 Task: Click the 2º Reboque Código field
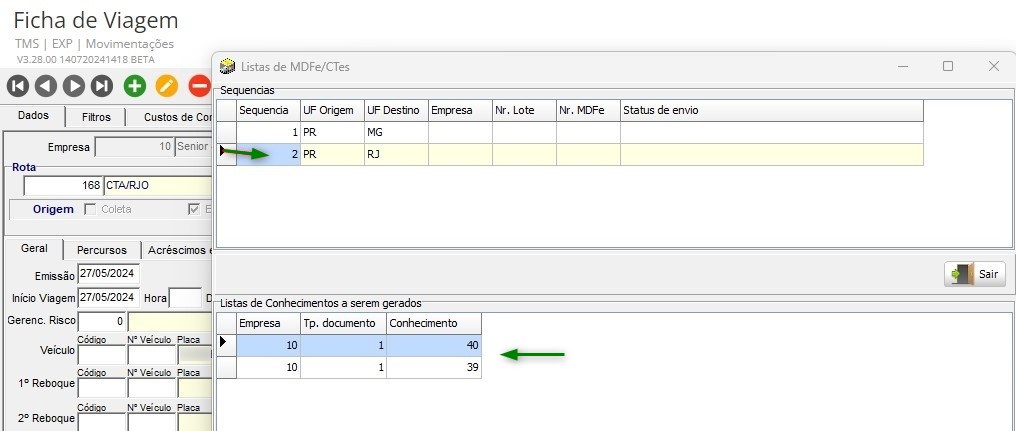[101, 421]
